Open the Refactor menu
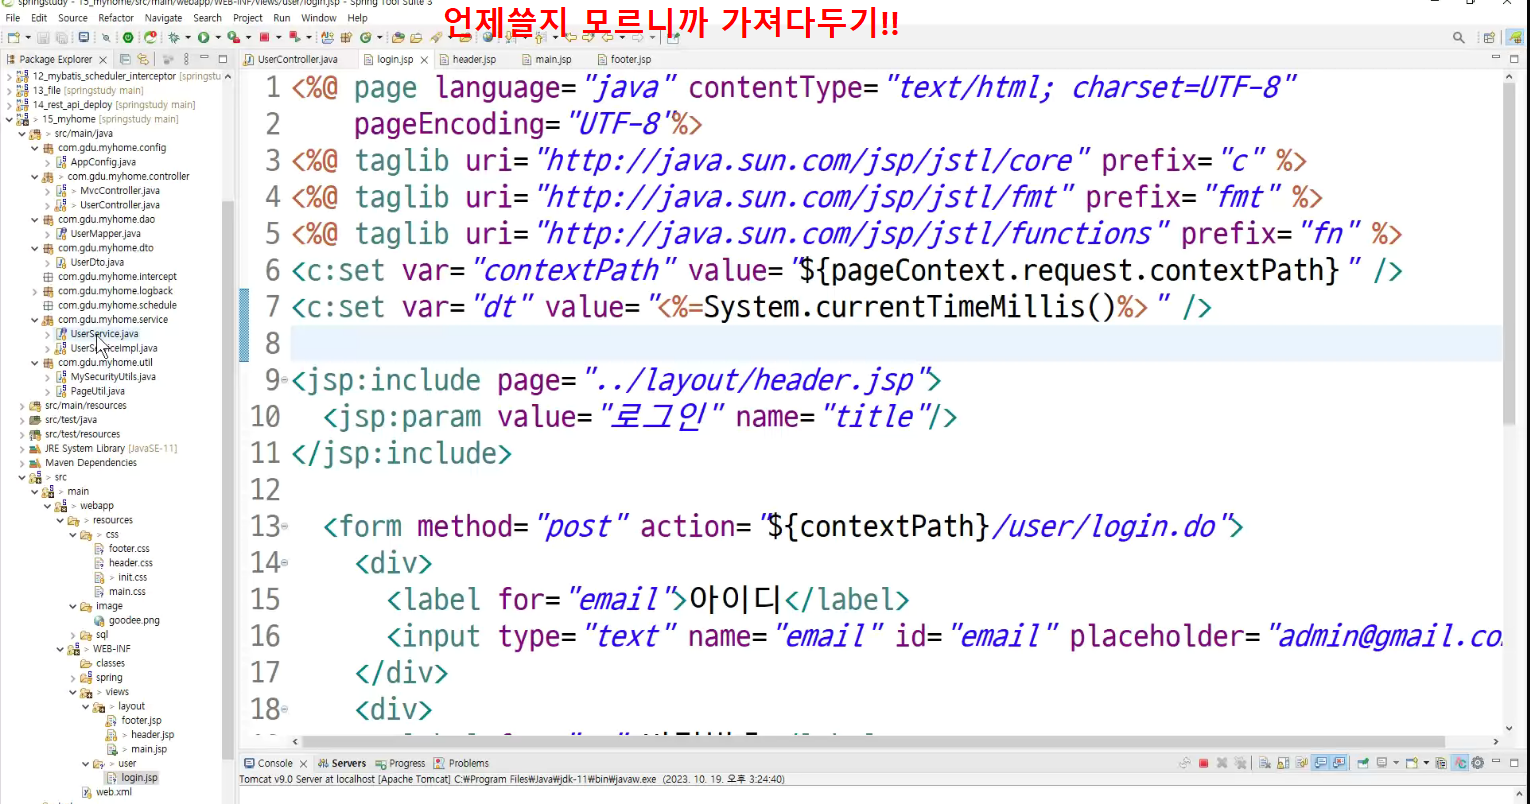Image resolution: width=1530 pixels, height=804 pixels. coord(116,18)
